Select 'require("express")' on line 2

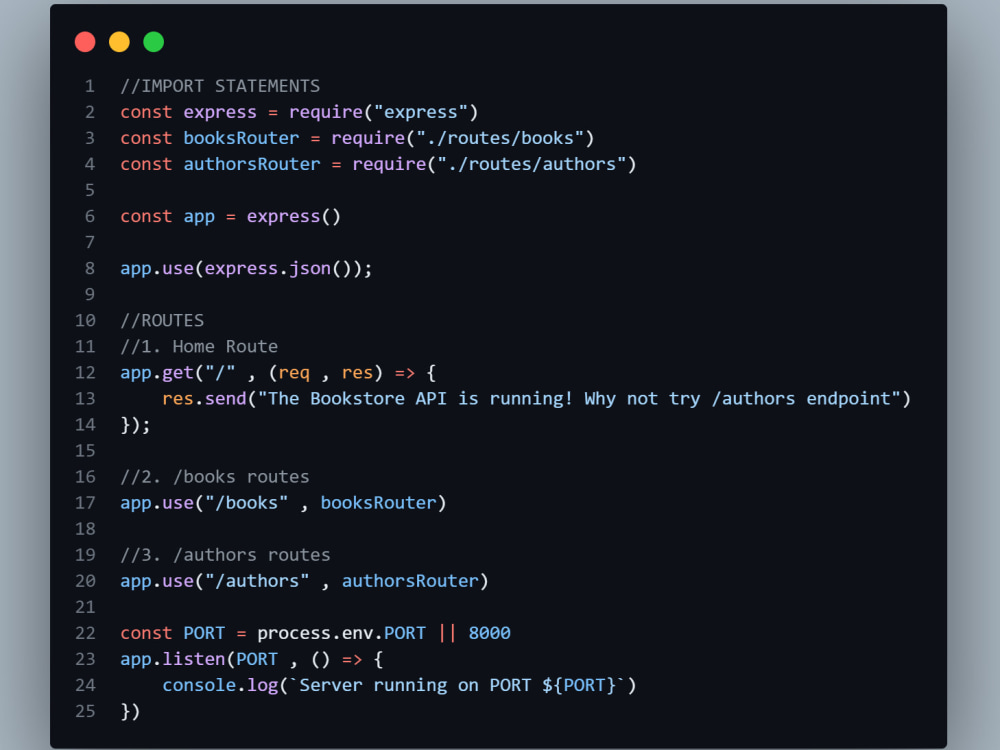click(x=383, y=112)
